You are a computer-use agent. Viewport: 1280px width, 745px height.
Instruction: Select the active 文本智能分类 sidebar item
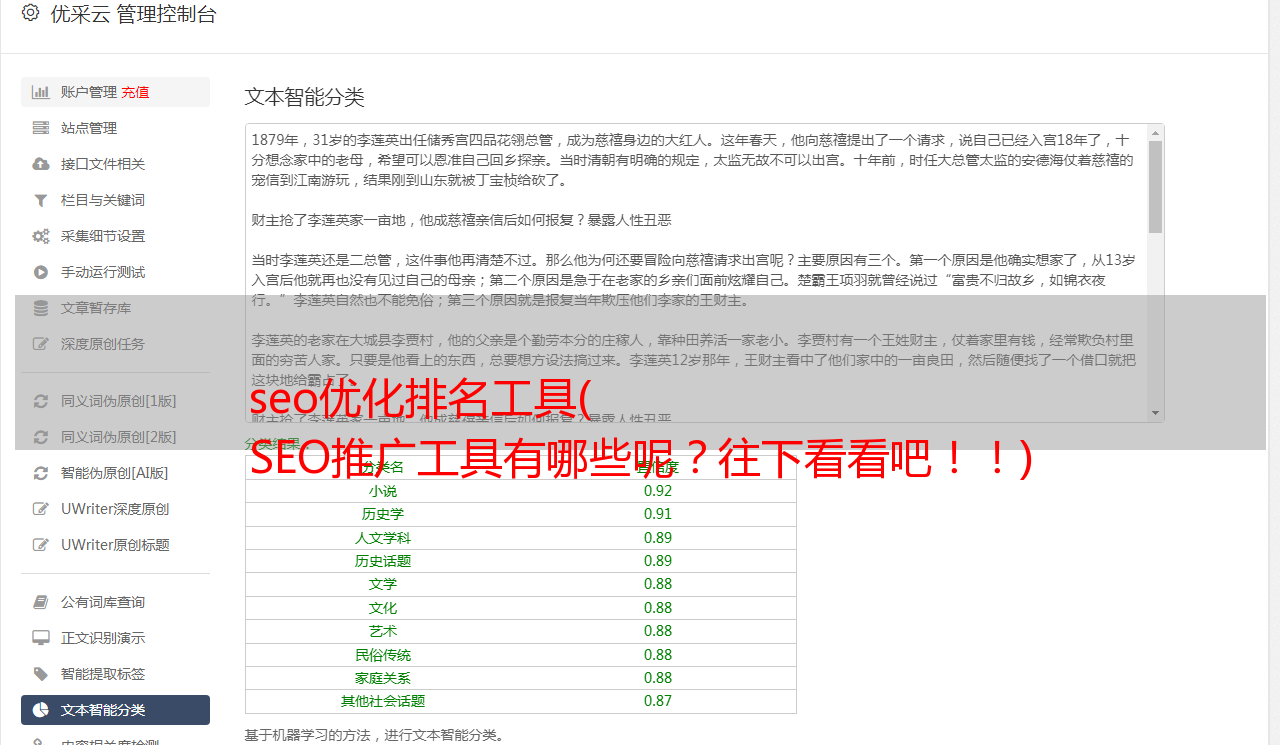(x=115, y=710)
